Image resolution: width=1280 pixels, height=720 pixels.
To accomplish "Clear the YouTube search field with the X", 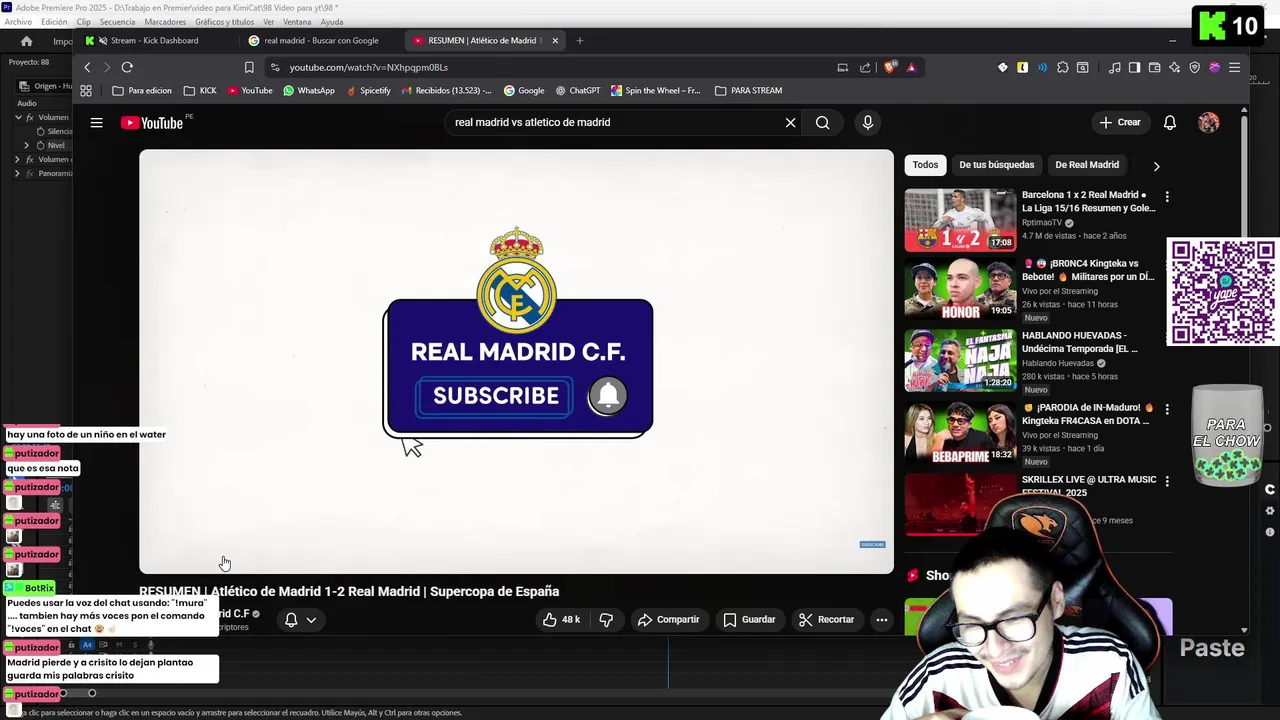I will (790, 122).
